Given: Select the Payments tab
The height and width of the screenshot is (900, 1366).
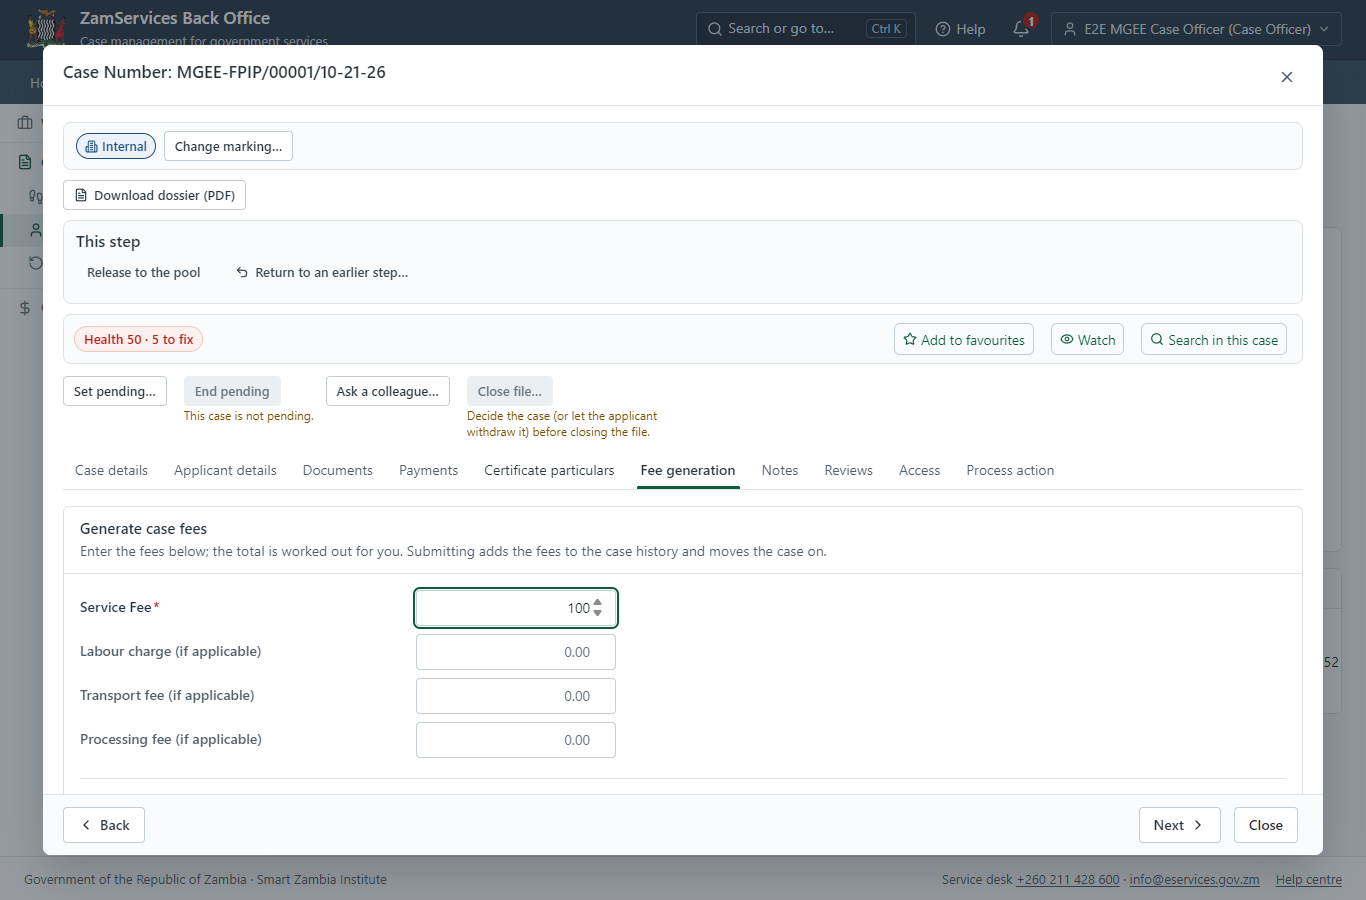Looking at the screenshot, I should pyautogui.click(x=428, y=470).
